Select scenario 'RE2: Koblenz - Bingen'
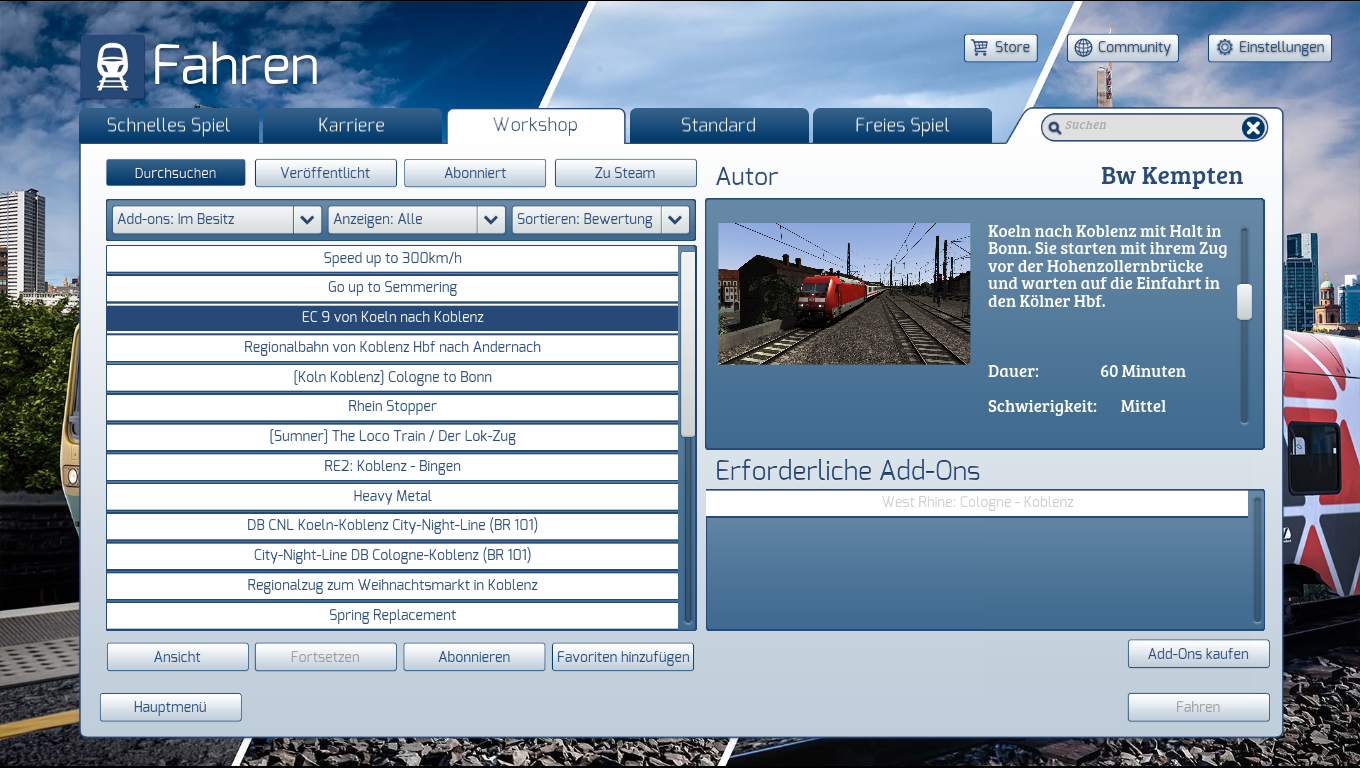Image resolution: width=1360 pixels, height=768 pixels. click(392, 467)
